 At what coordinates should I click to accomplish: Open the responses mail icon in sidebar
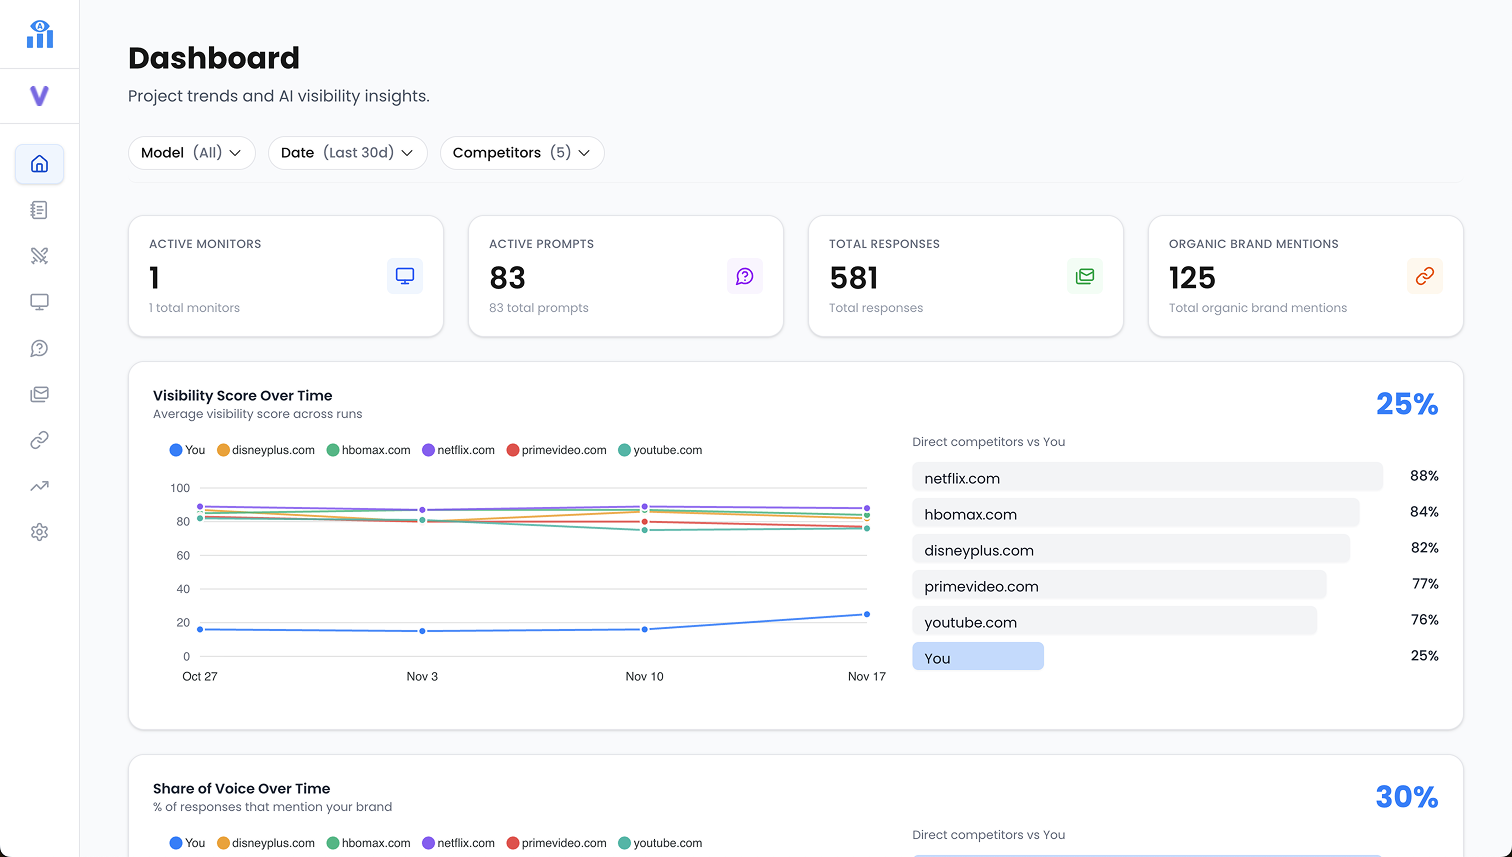(39, 394)
